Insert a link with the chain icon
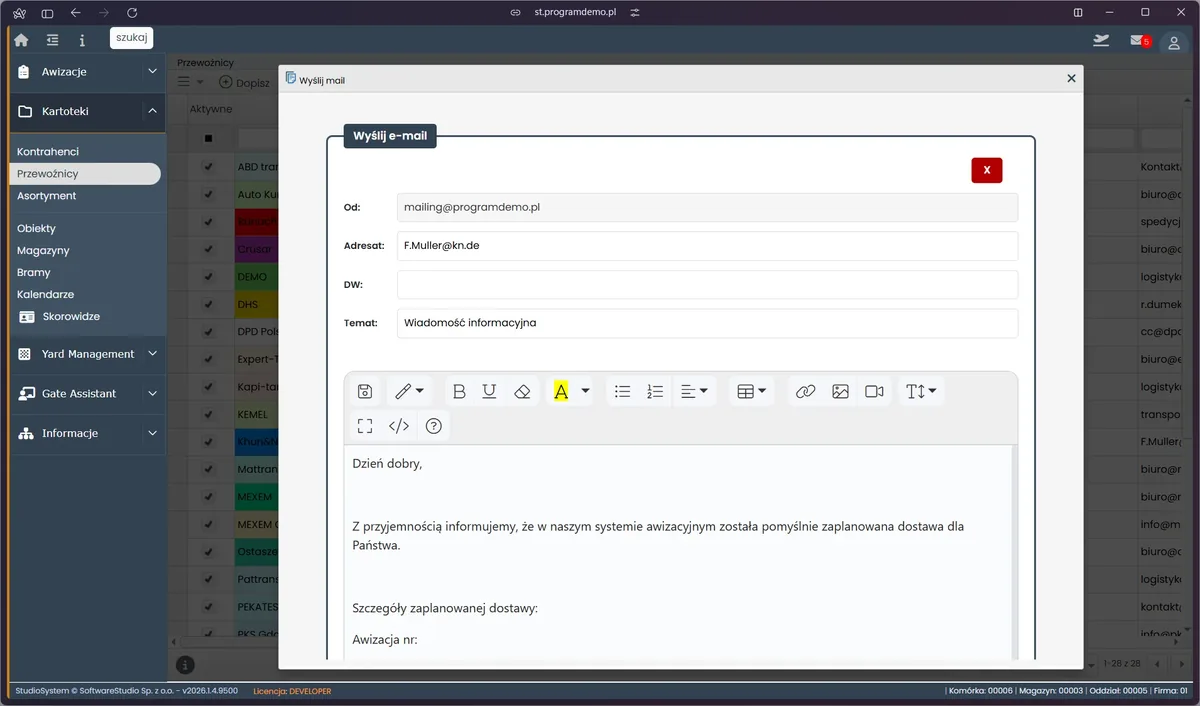 point(805,391)
